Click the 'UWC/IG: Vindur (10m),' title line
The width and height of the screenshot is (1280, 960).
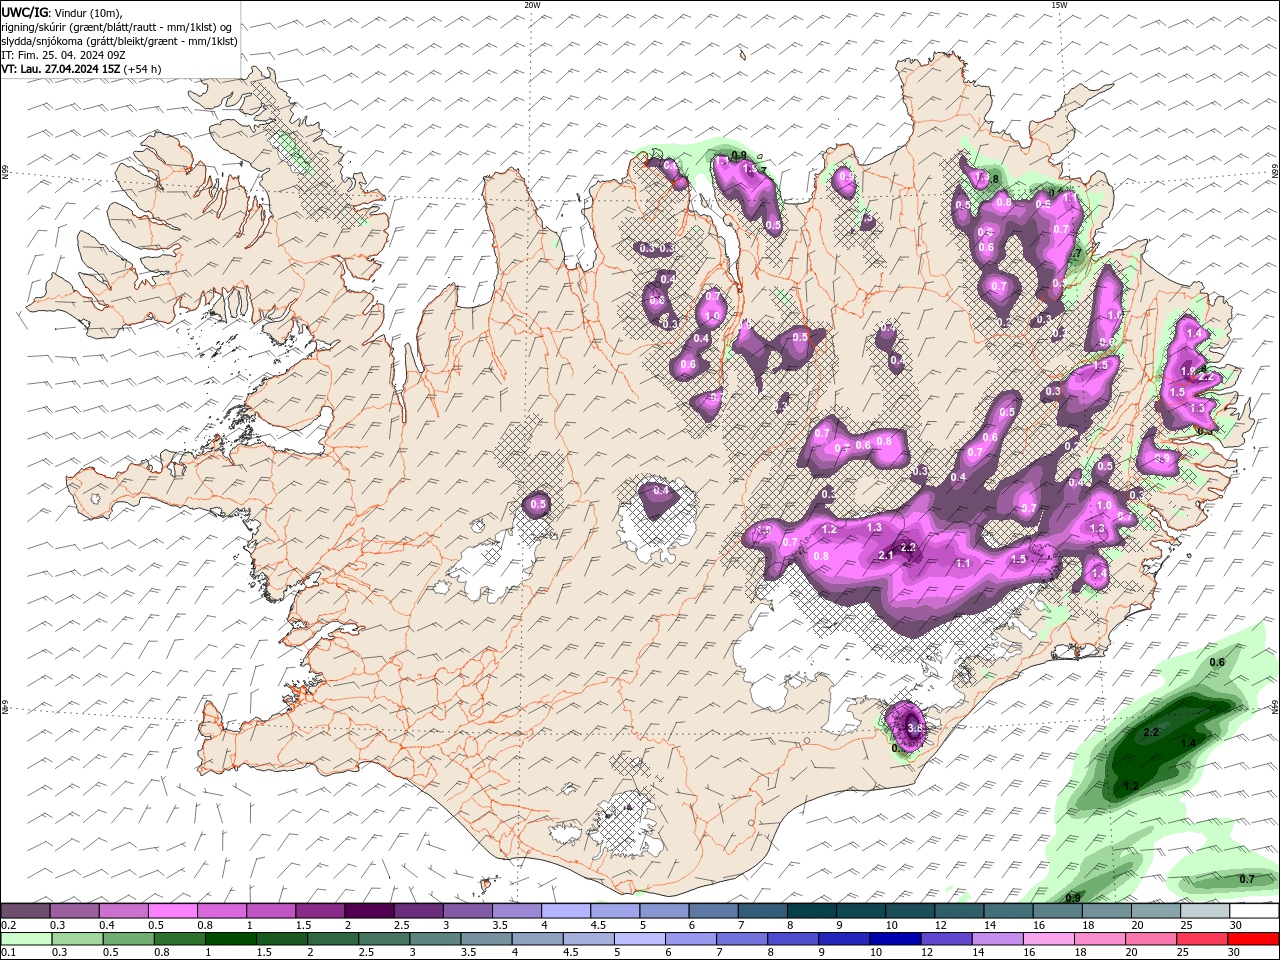63,12
